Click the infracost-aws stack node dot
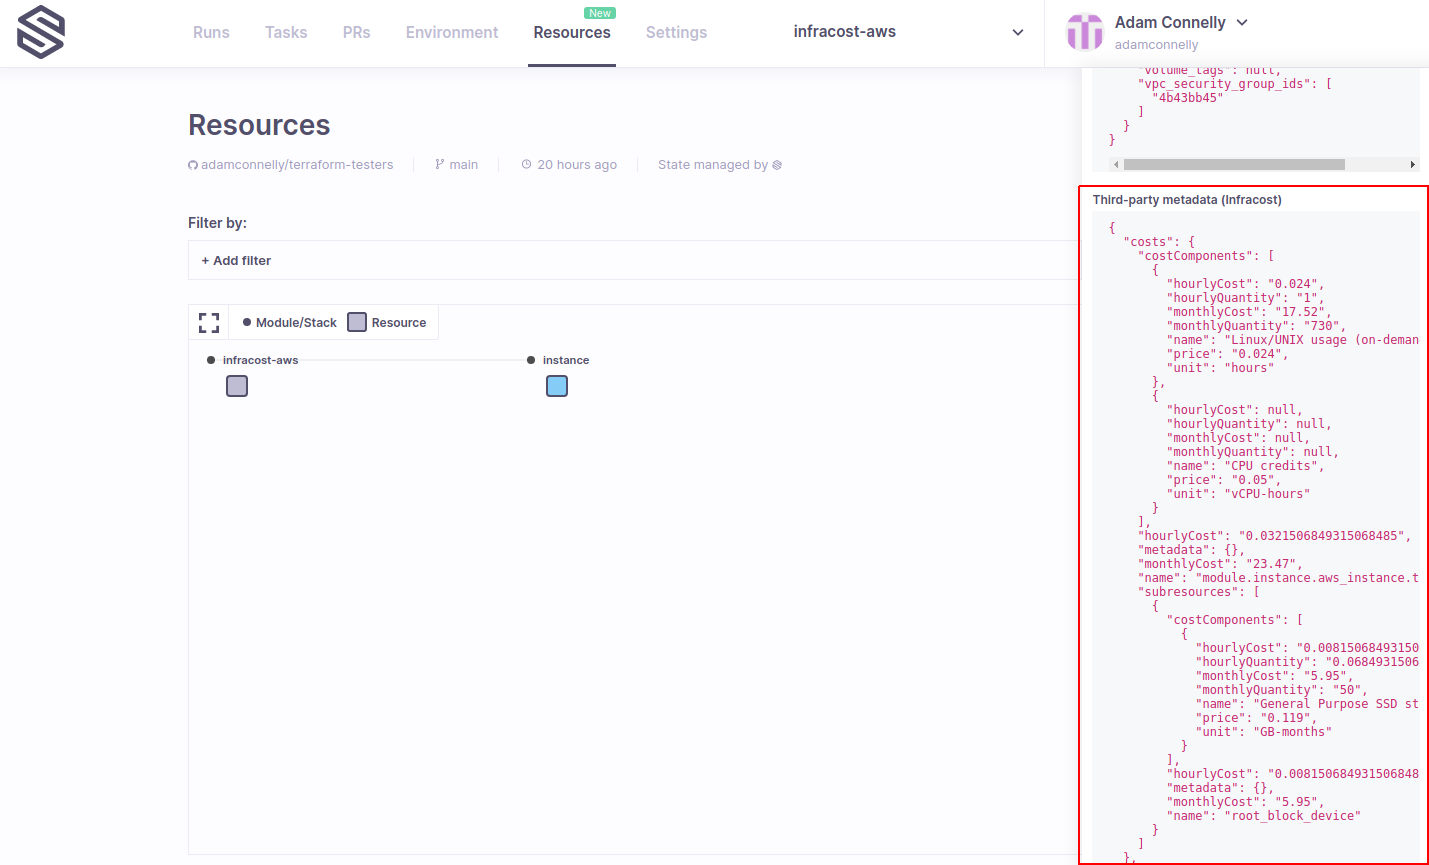Screen dimensions: 1429x865 (x=211, y=360)
